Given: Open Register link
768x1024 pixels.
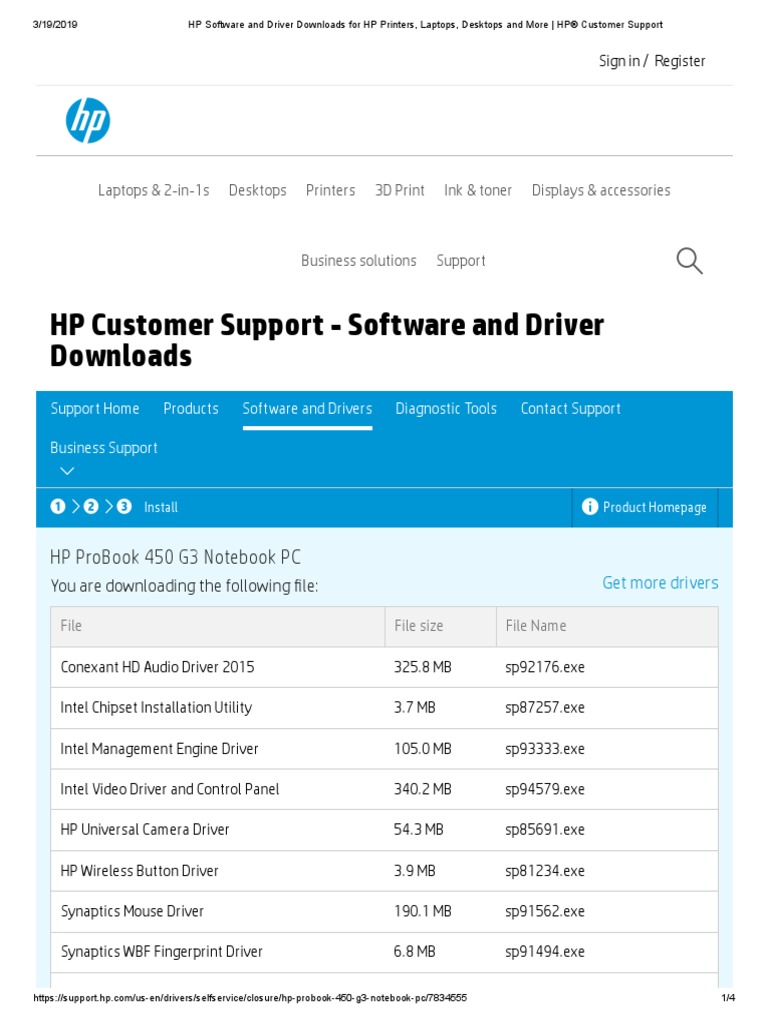Looking at the screenshot, I should [680, 61].
